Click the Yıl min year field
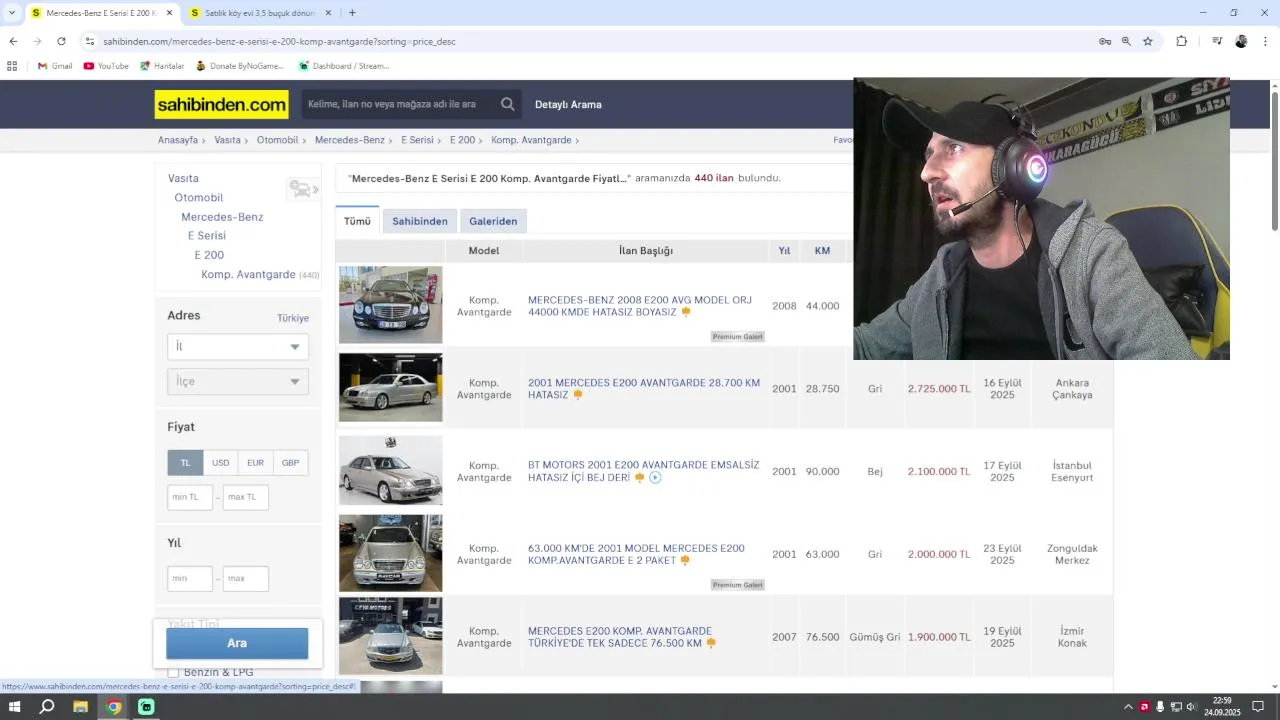The height and width of the screenshot is (720, 1280). 190,578
